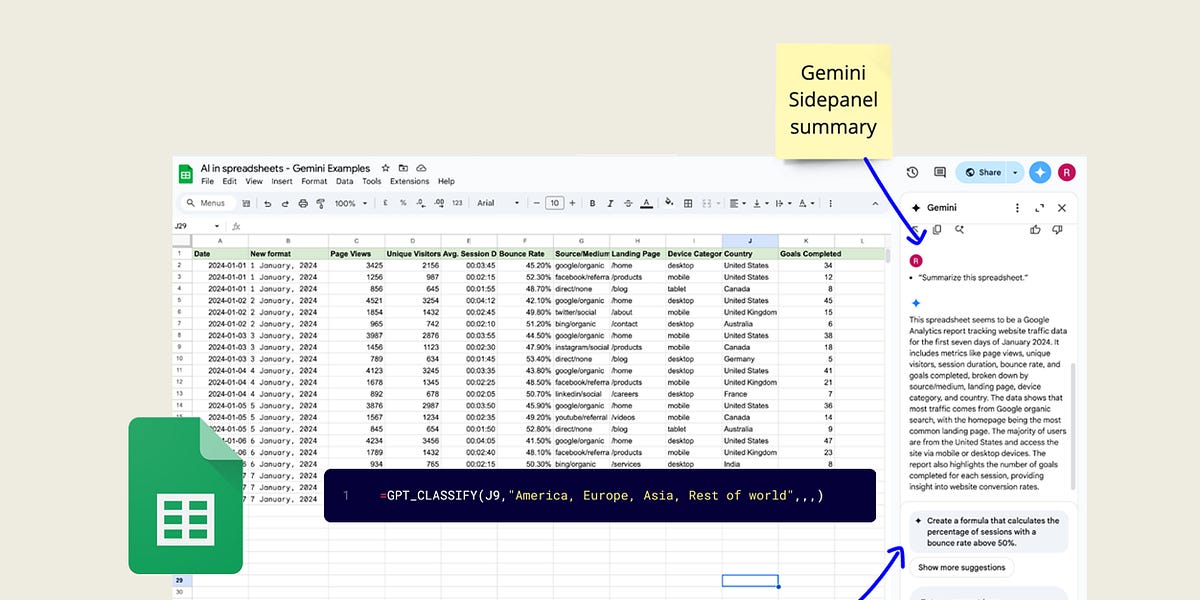Click the comments icon near Share
Viewport: 1200px width, 600px height.
click(940, 172)
